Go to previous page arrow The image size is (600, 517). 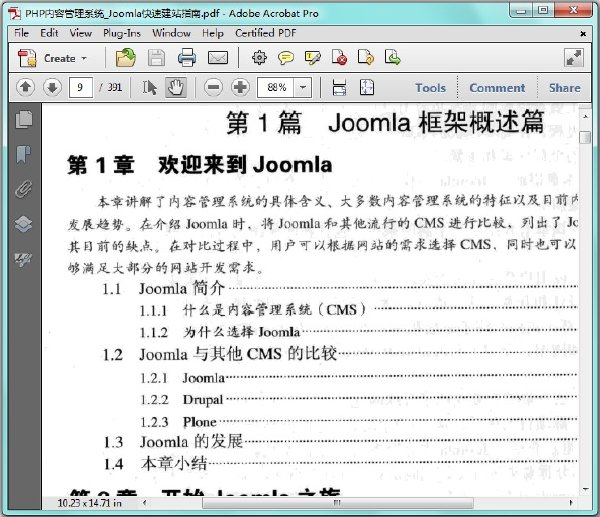pyautogui.click(x=26, y=87)
